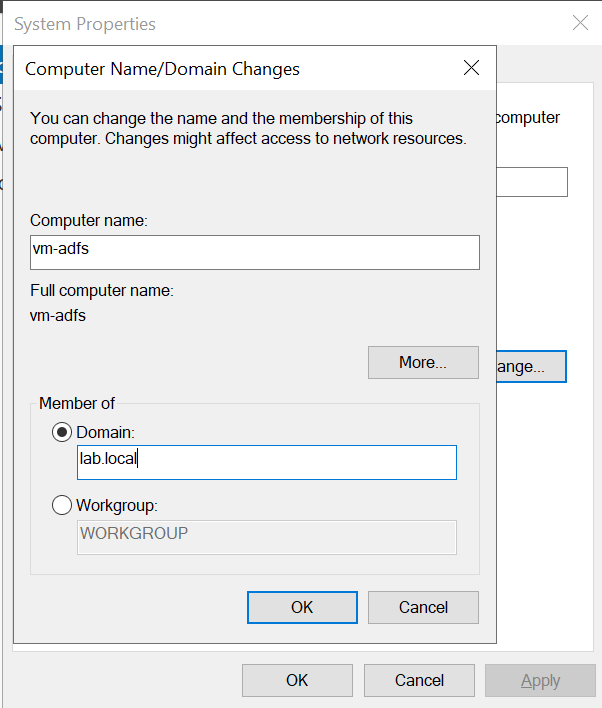Click the partially hidden field in System Properties
Screen dimensions: 602x708
pyautogui.click(x=532, y=182)
